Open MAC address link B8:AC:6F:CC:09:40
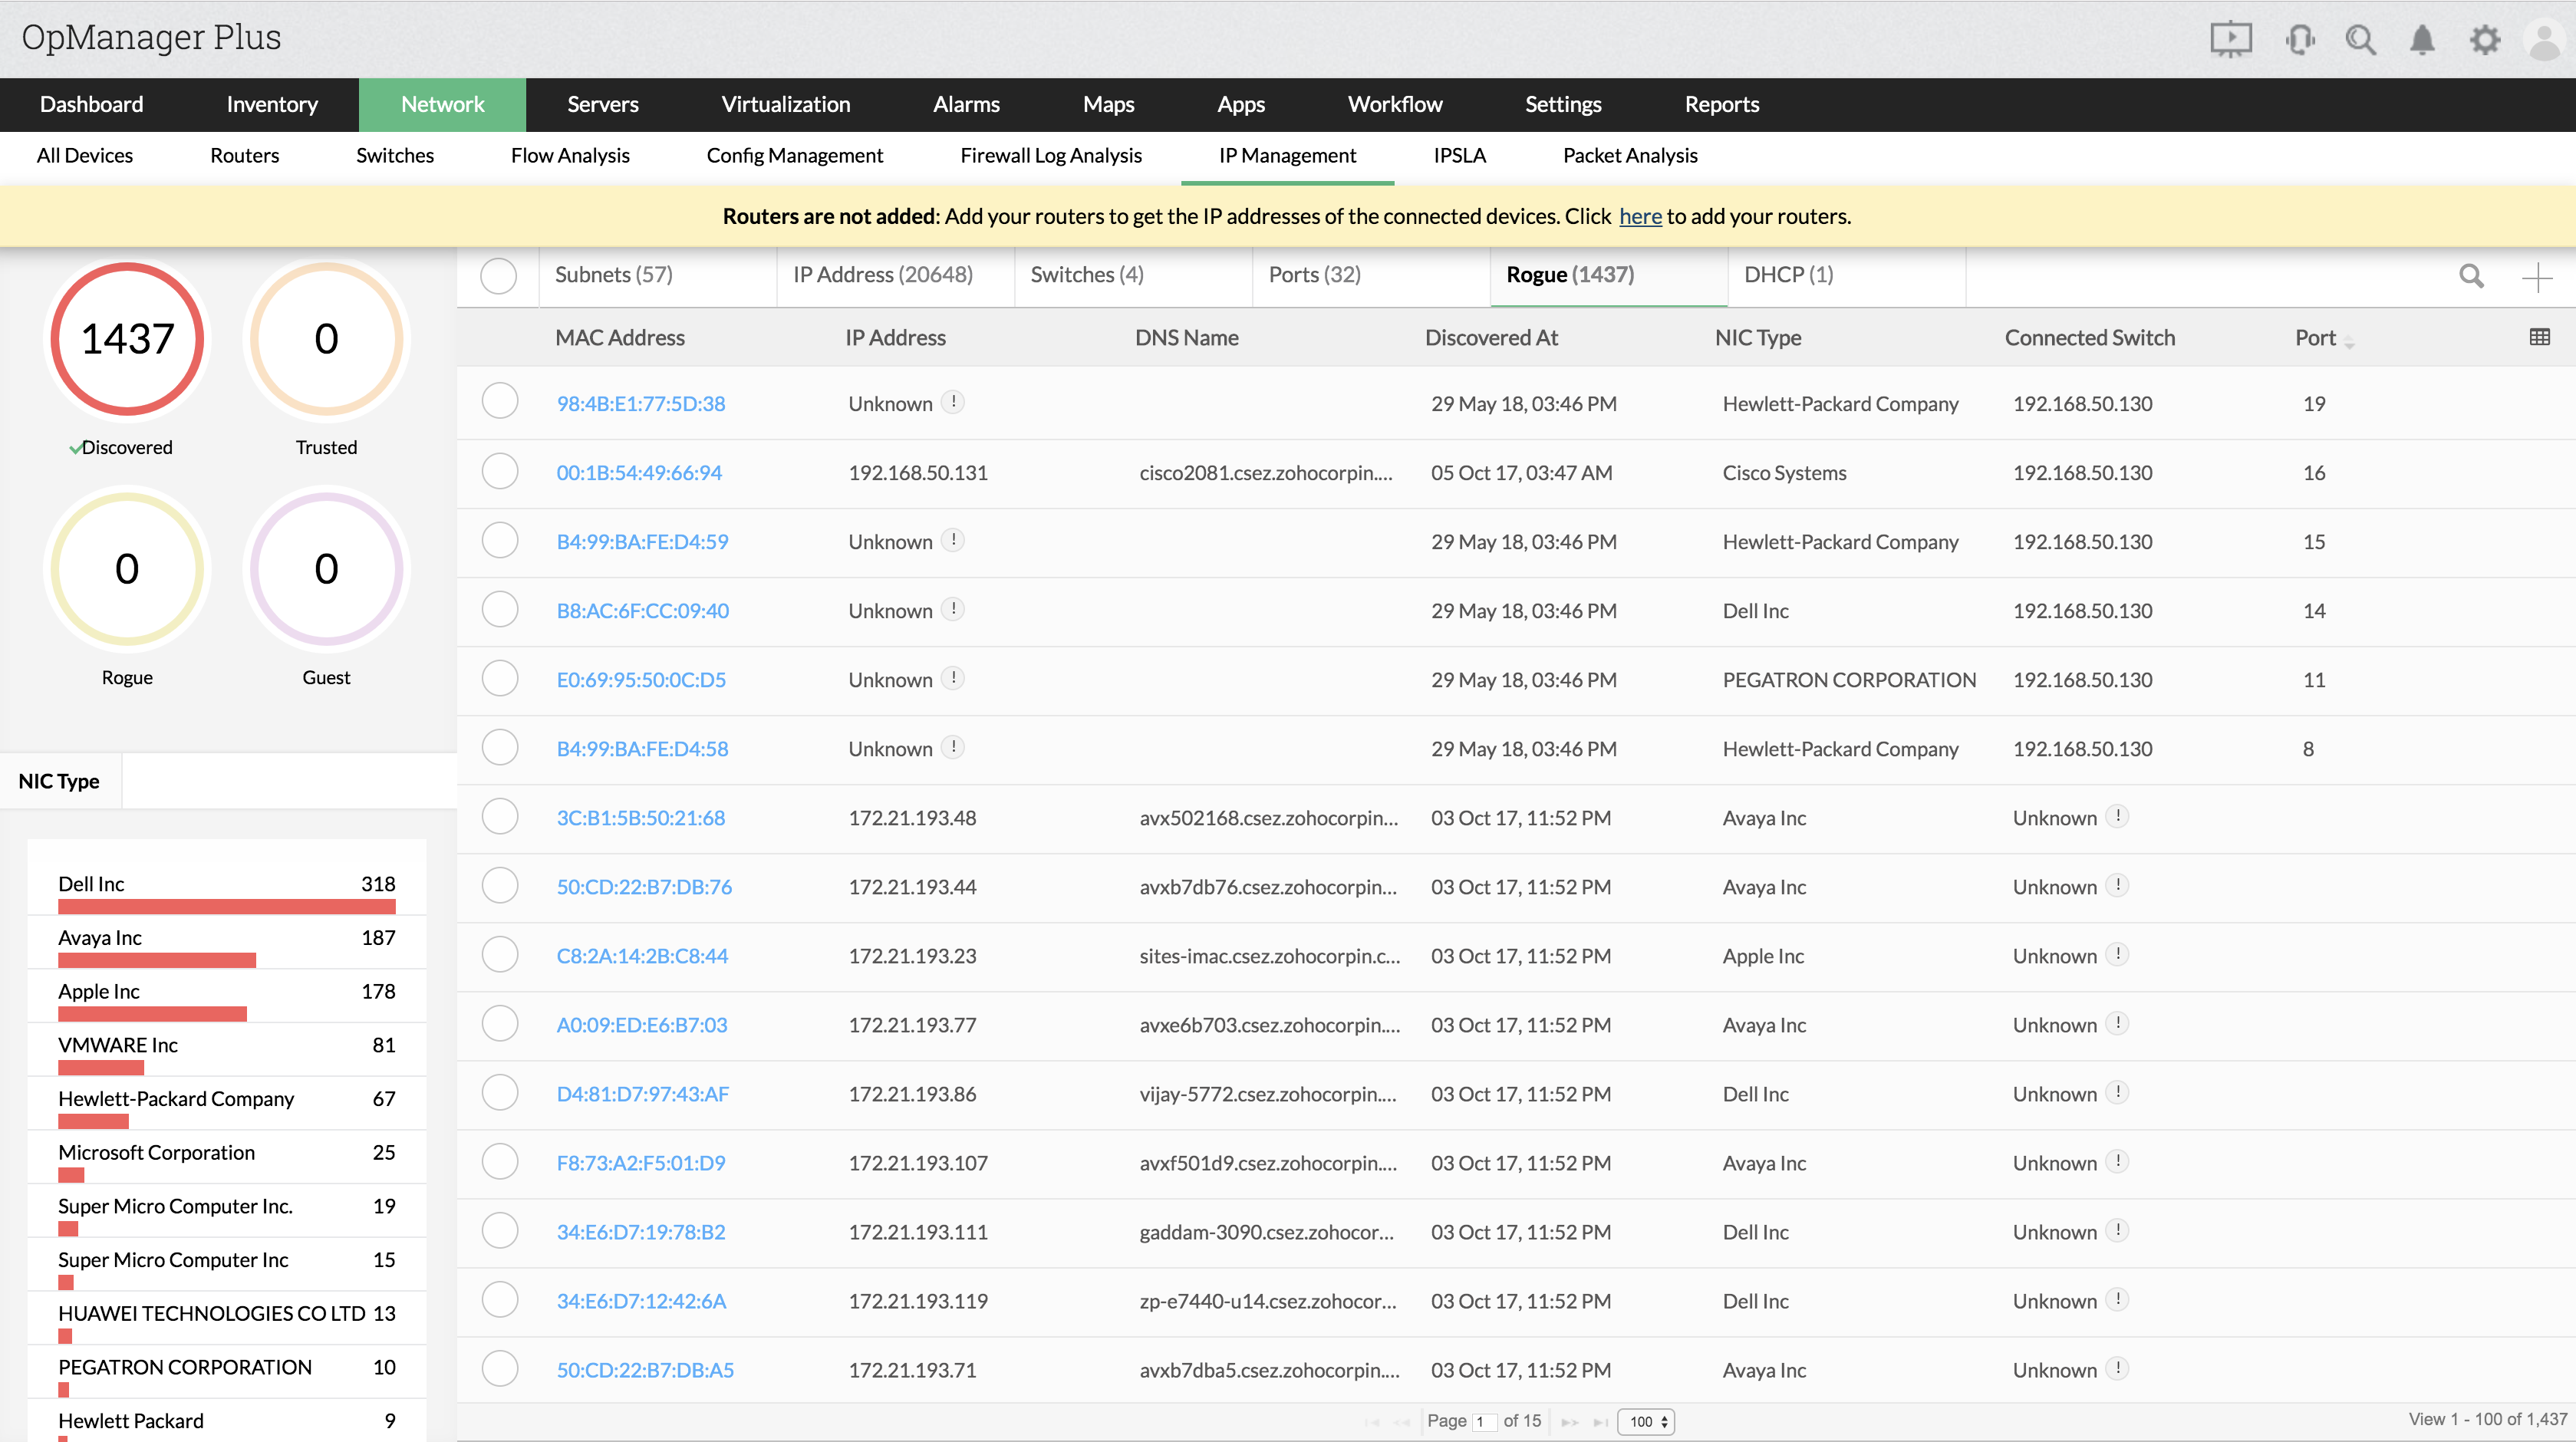The width and height of the screenshot is (2576, 1442). [642, 611]
